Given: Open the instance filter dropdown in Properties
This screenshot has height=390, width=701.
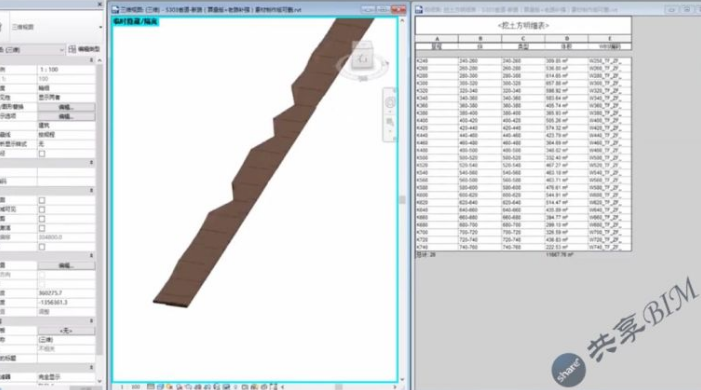Looking at the screenshot, I should tap(62, 50).
